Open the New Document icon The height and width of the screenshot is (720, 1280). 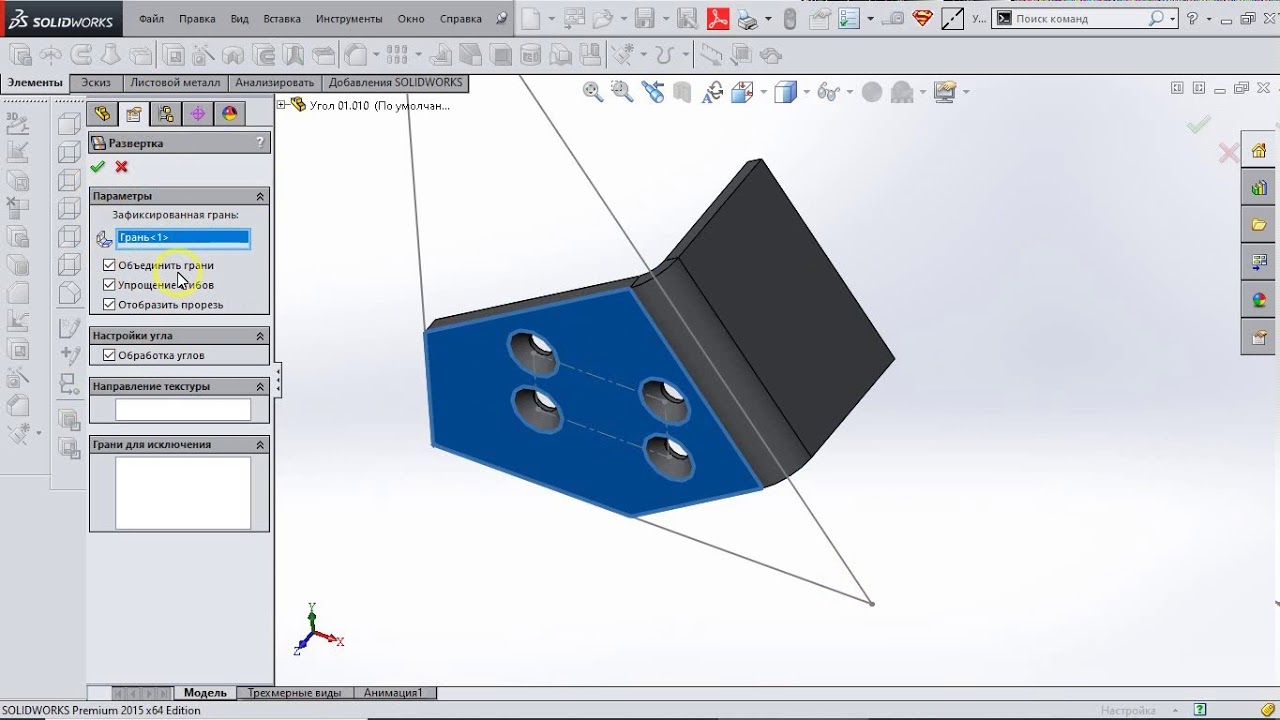(531, 19)
